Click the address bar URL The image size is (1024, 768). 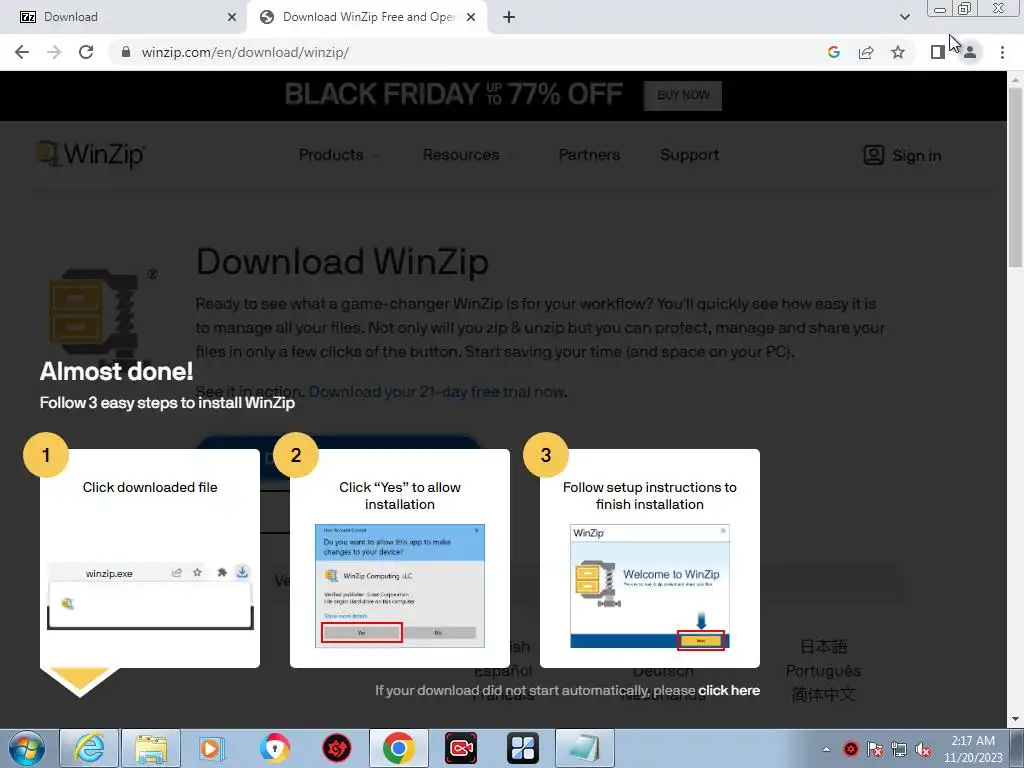(x=246, y=52)
